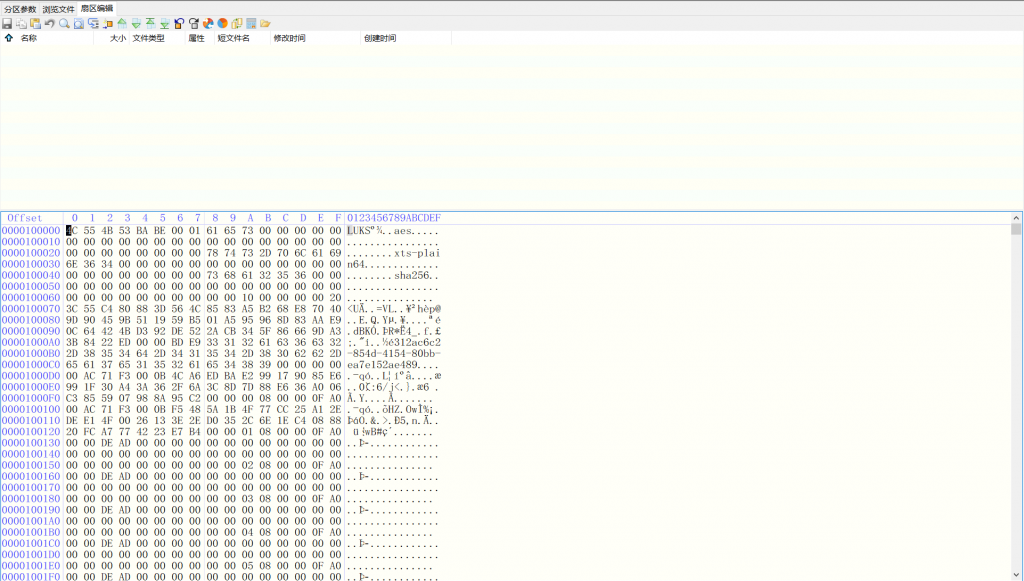Select the highlighted first byte 4C

tap(71, 230)
